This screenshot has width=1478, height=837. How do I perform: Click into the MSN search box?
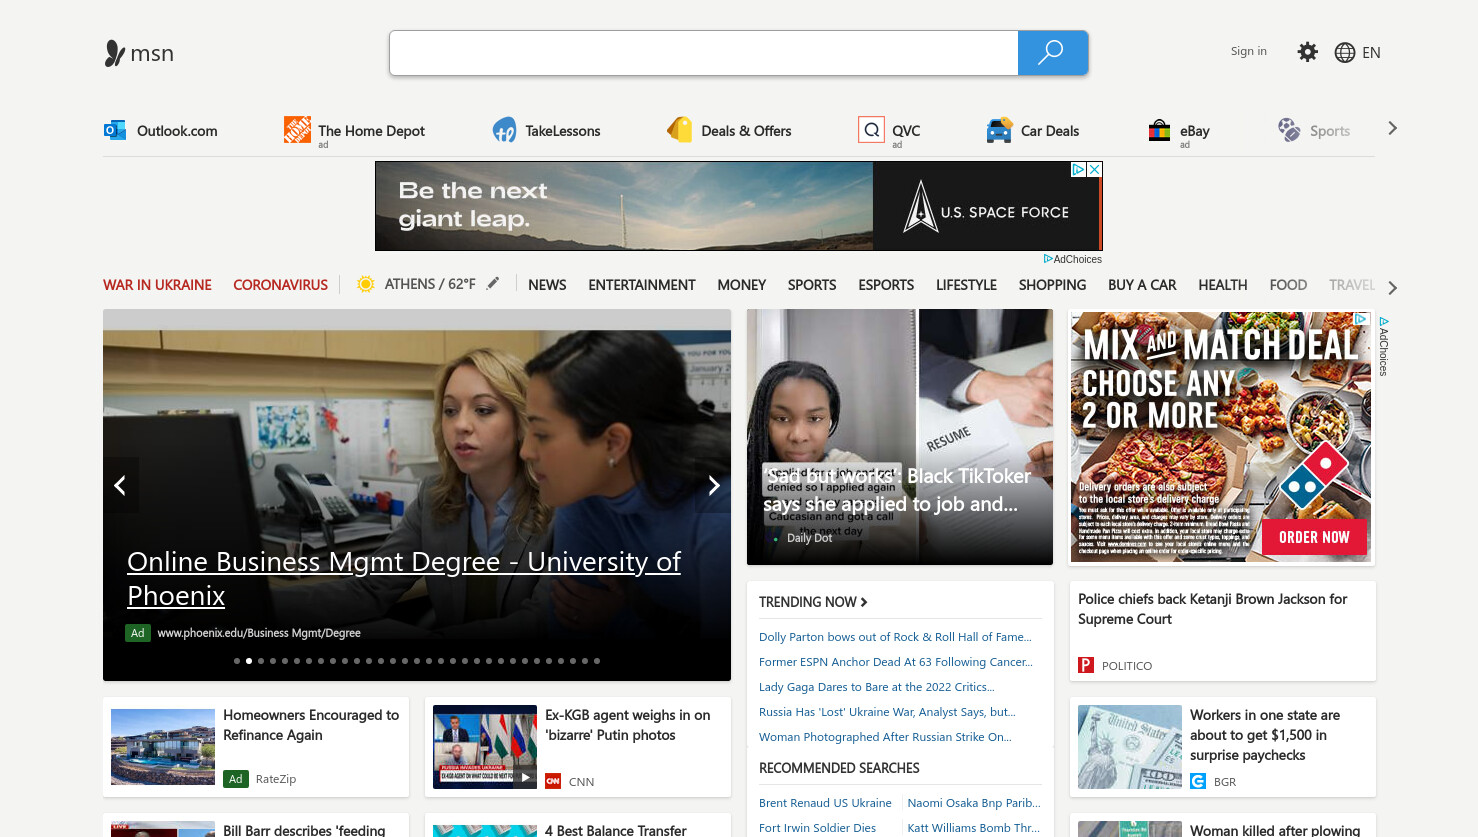click(704, 53)
